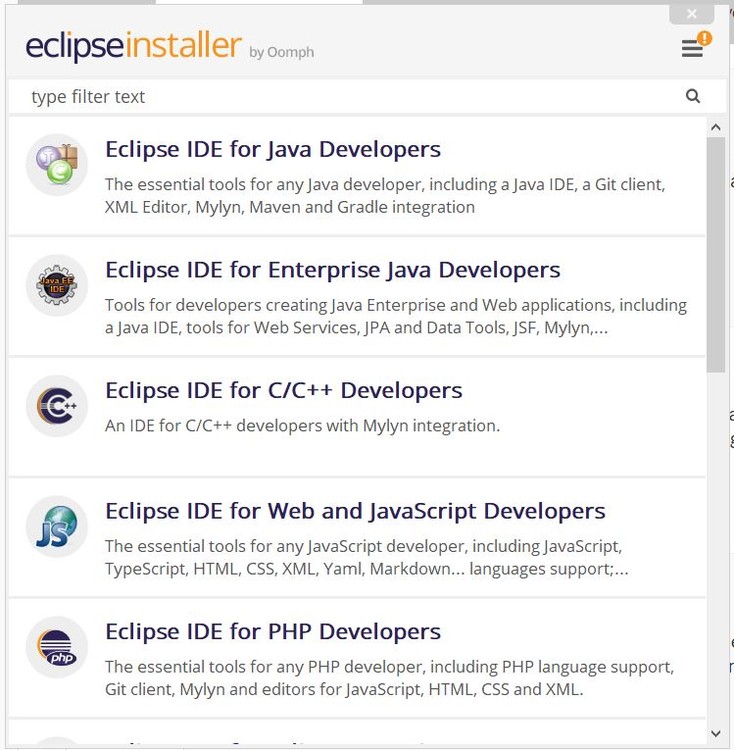The width and height of the screenshot is (734, 750).
Task: Click the JS globe package icon
Action: pyautogui.click(x=57, y=526)
